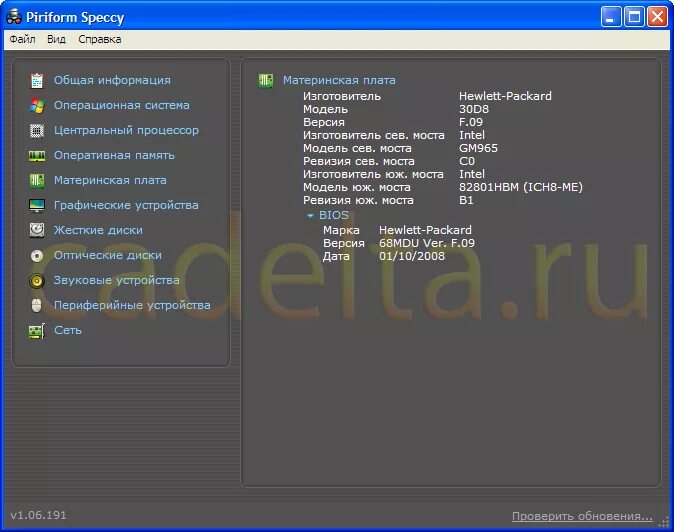The height and width of the screenshot is (532, 674).
Task: Click the BIOS version 68MDU Ver. F.09
Action: pyautogui.click(x=427, y=243)
